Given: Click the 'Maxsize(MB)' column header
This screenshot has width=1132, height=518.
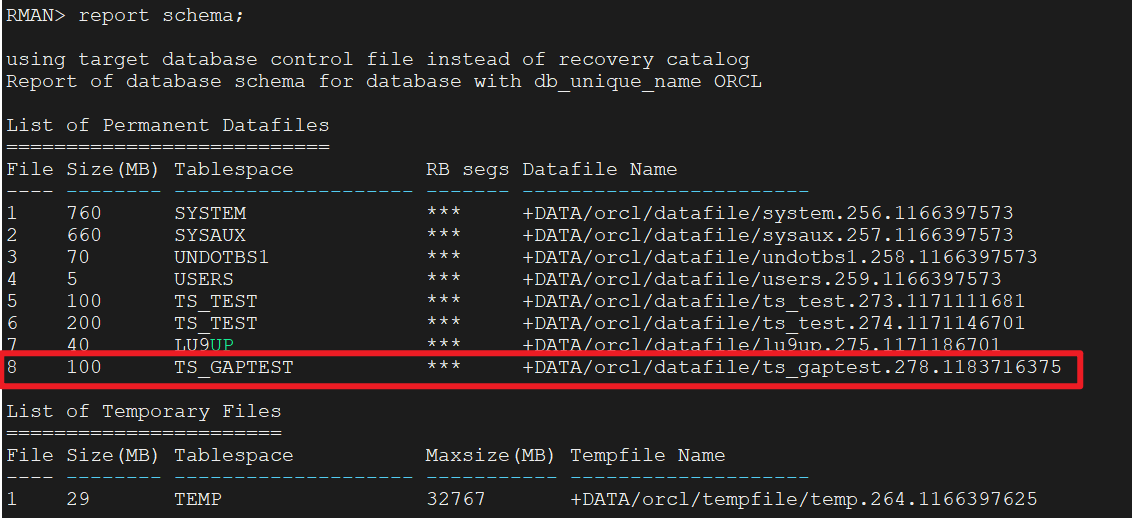Looking at the screenshot, I should [x=491, y=456].
